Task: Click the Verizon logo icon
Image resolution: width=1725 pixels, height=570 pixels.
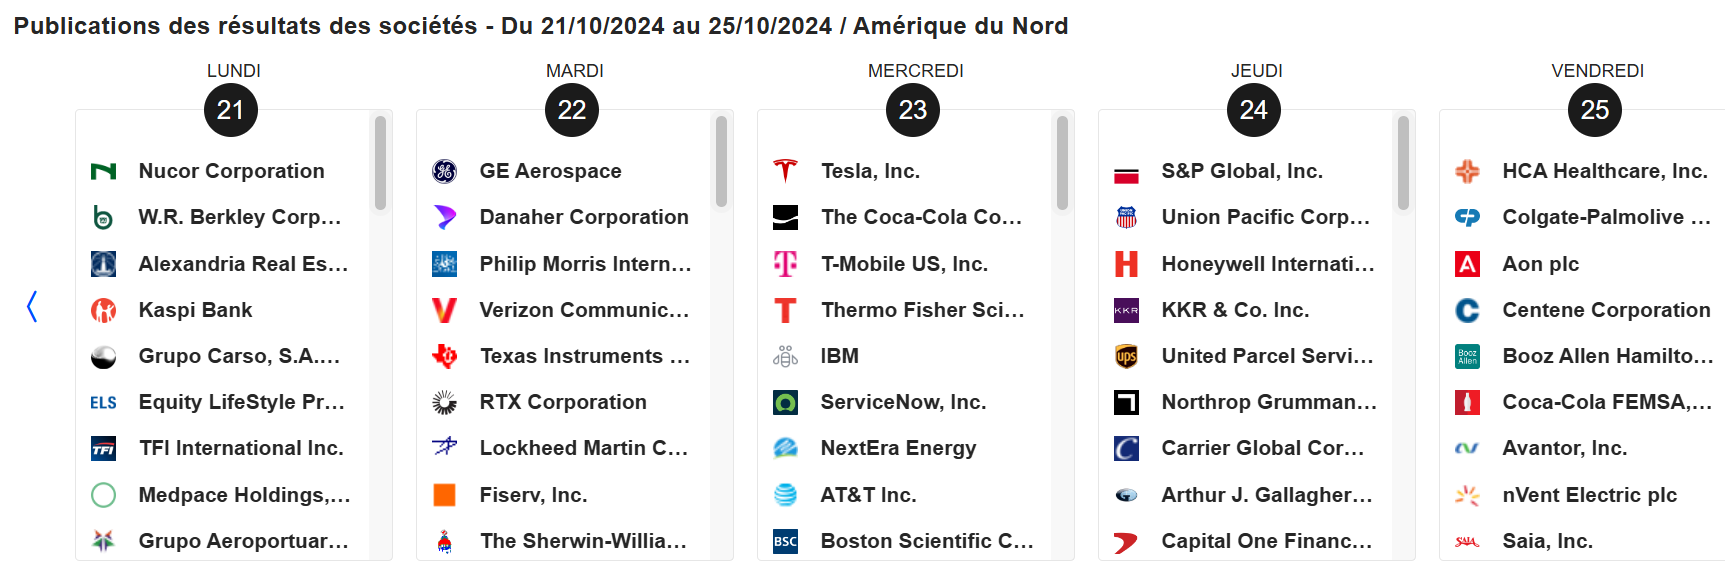Action: point(445,310)
